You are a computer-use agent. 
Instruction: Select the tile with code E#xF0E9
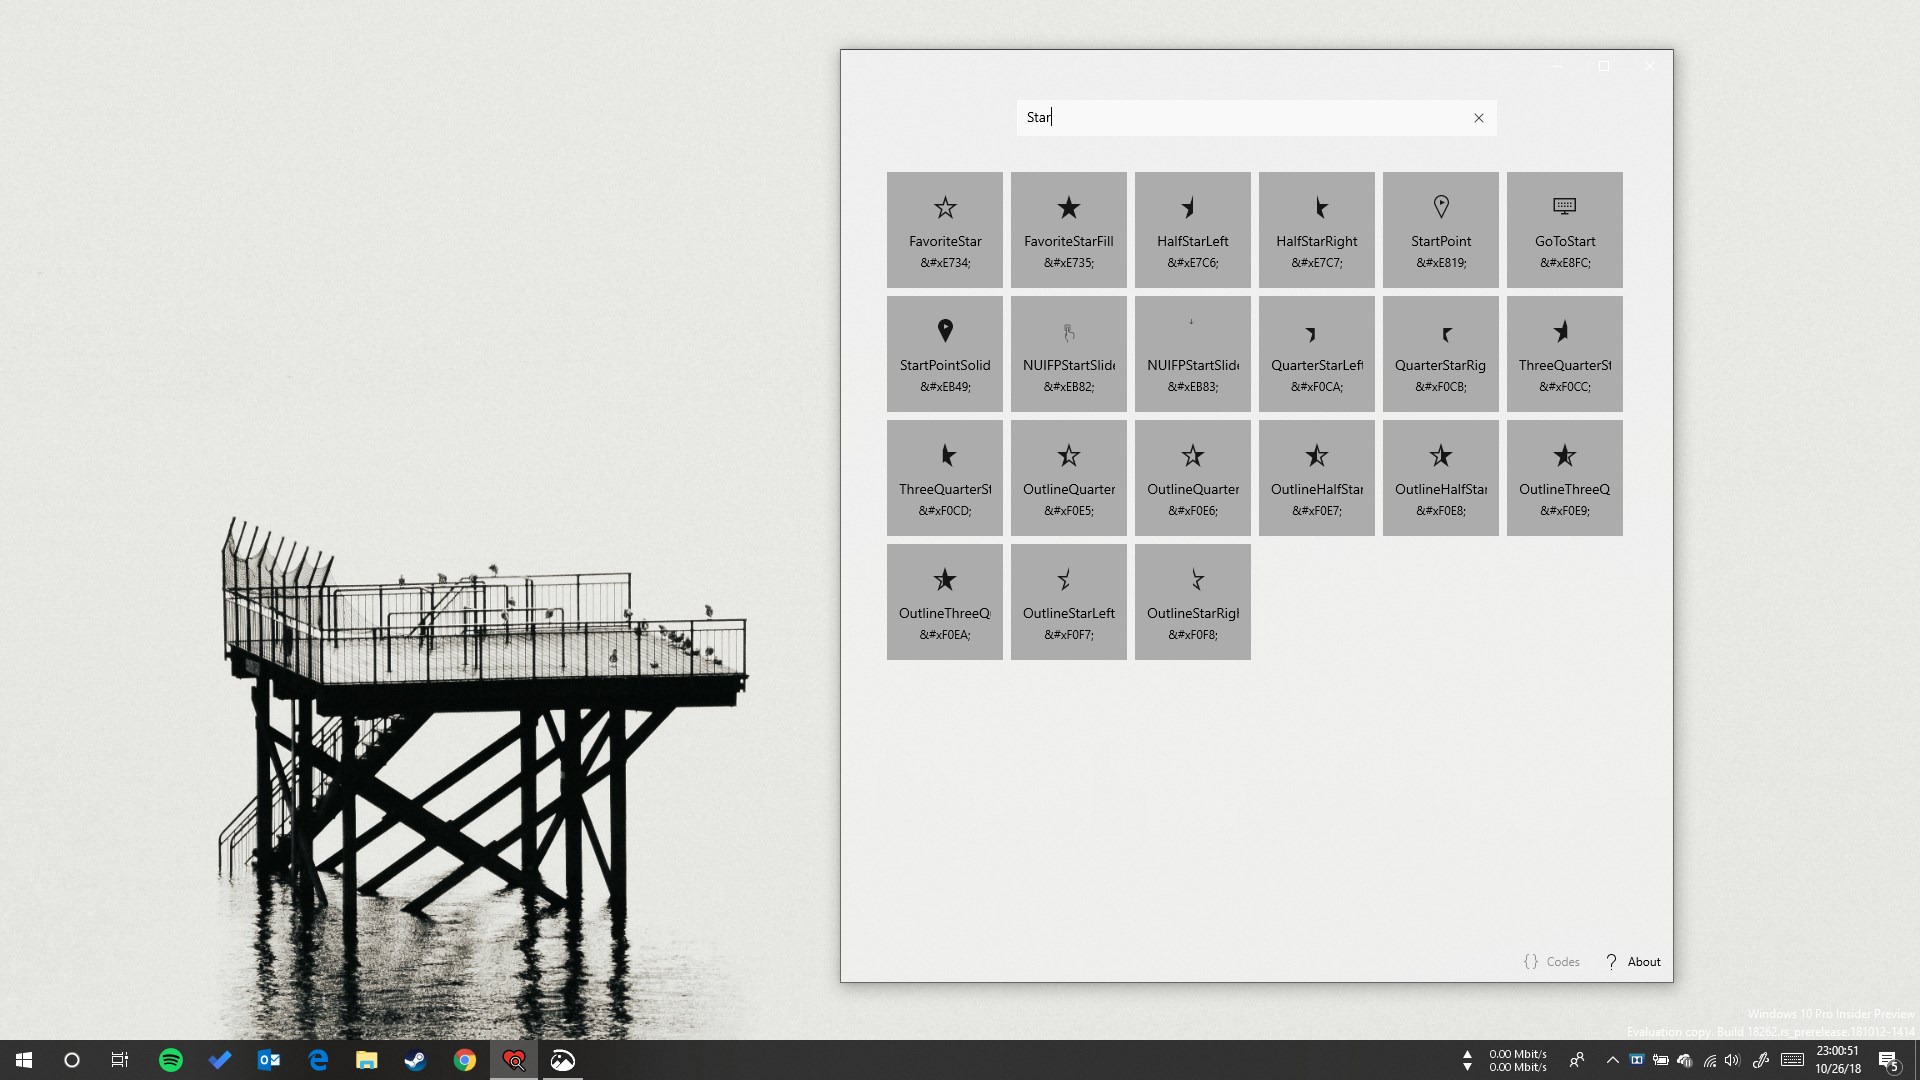(x=1564, y=477)
